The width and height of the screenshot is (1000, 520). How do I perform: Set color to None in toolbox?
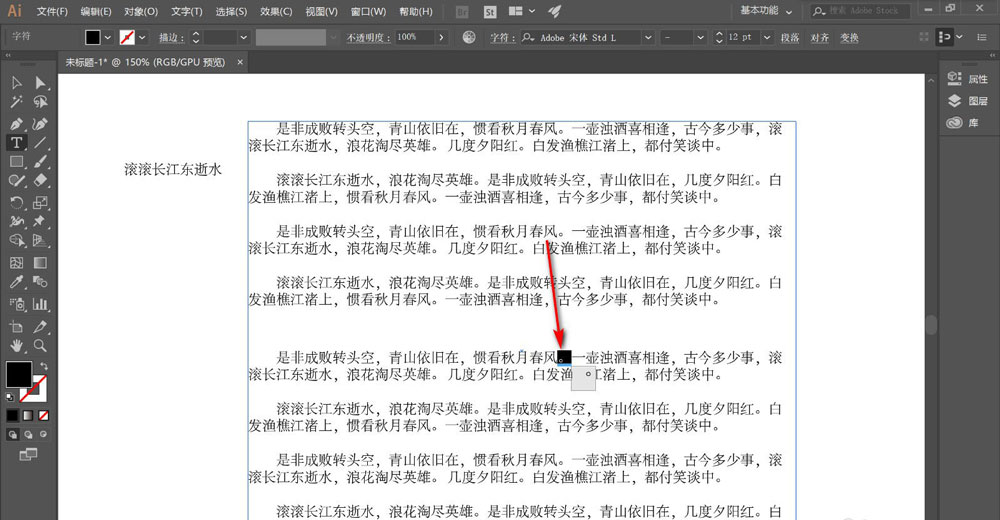[x=43, y=414]
